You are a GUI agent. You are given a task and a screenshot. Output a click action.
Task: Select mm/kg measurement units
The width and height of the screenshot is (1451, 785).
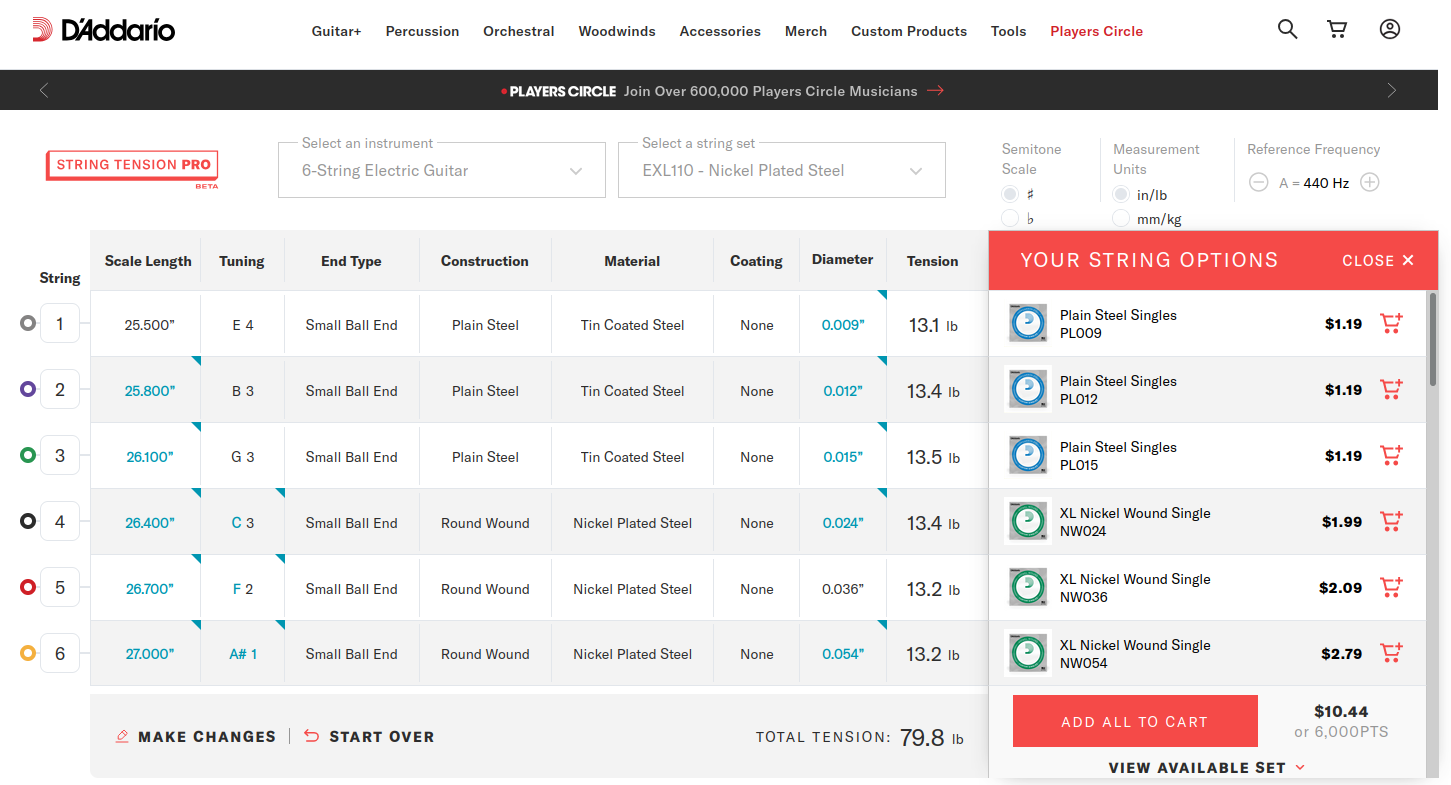(1121, 218)
